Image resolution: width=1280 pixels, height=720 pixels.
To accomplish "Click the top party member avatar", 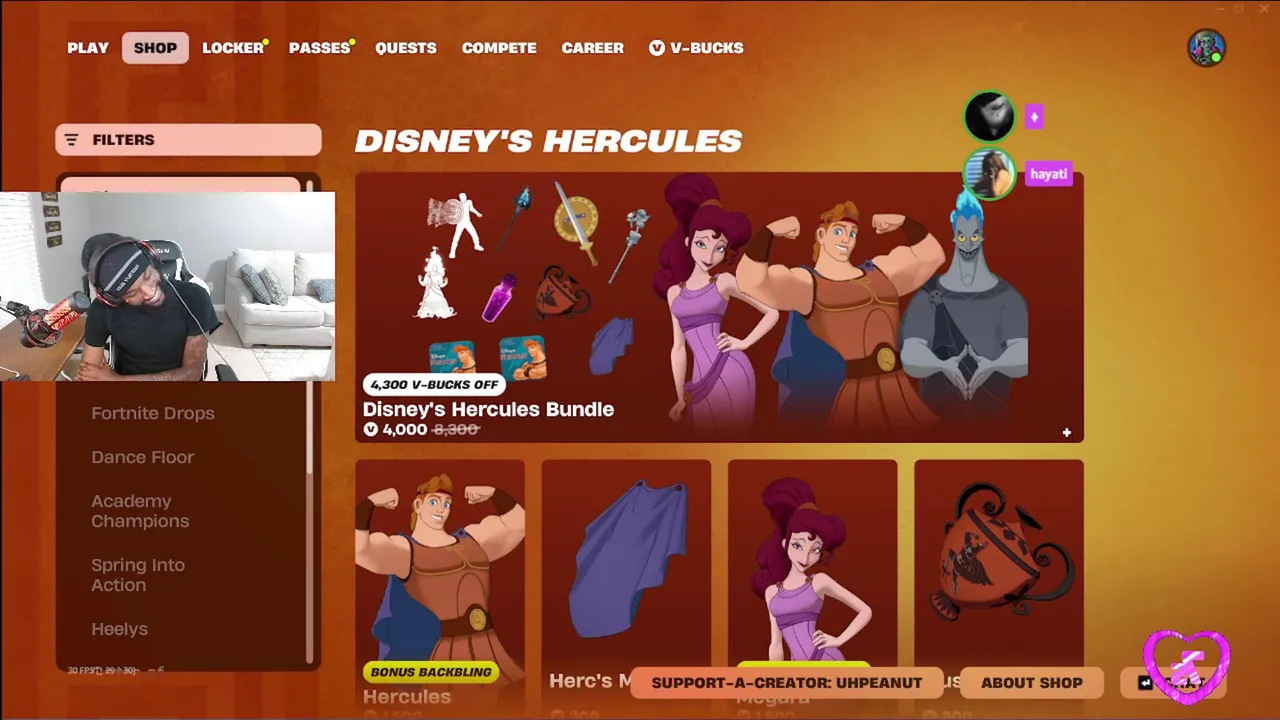I will pos(989,117).
